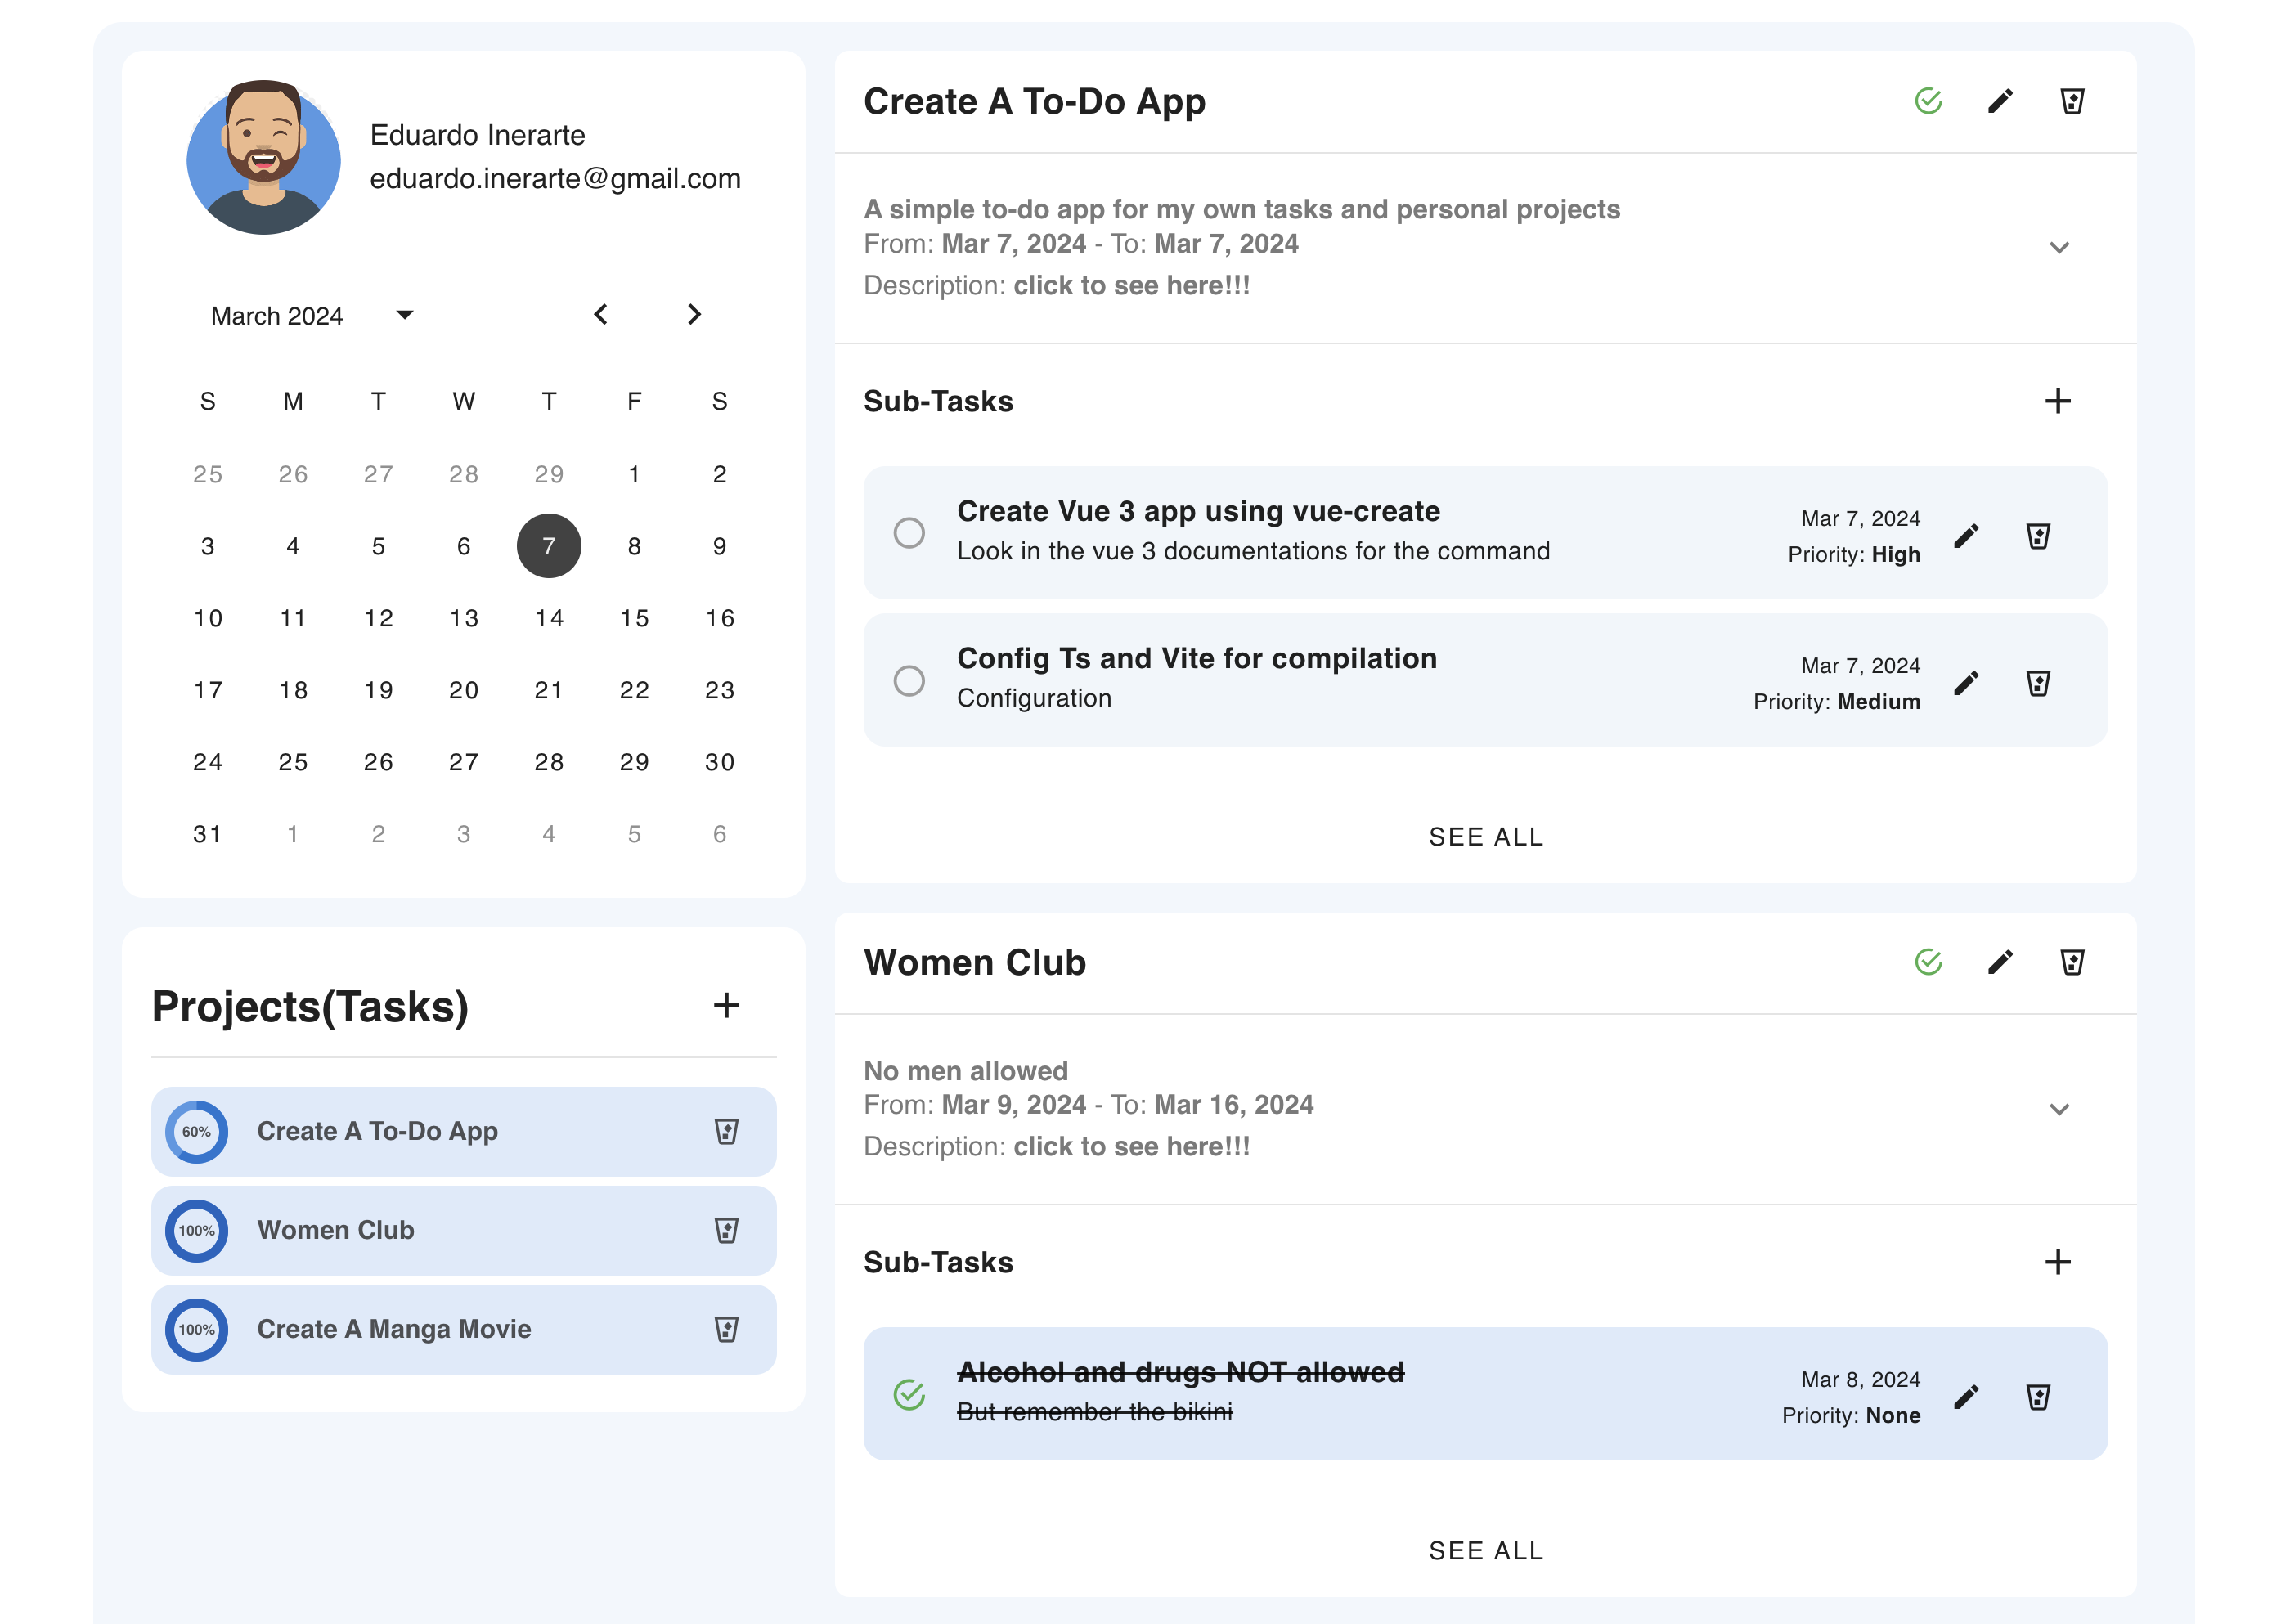Image resolution: width=2272 pixels, height=1624 pixels.
Task: Select Create A To-Do App in the projects list
Action: (377, 1131)
